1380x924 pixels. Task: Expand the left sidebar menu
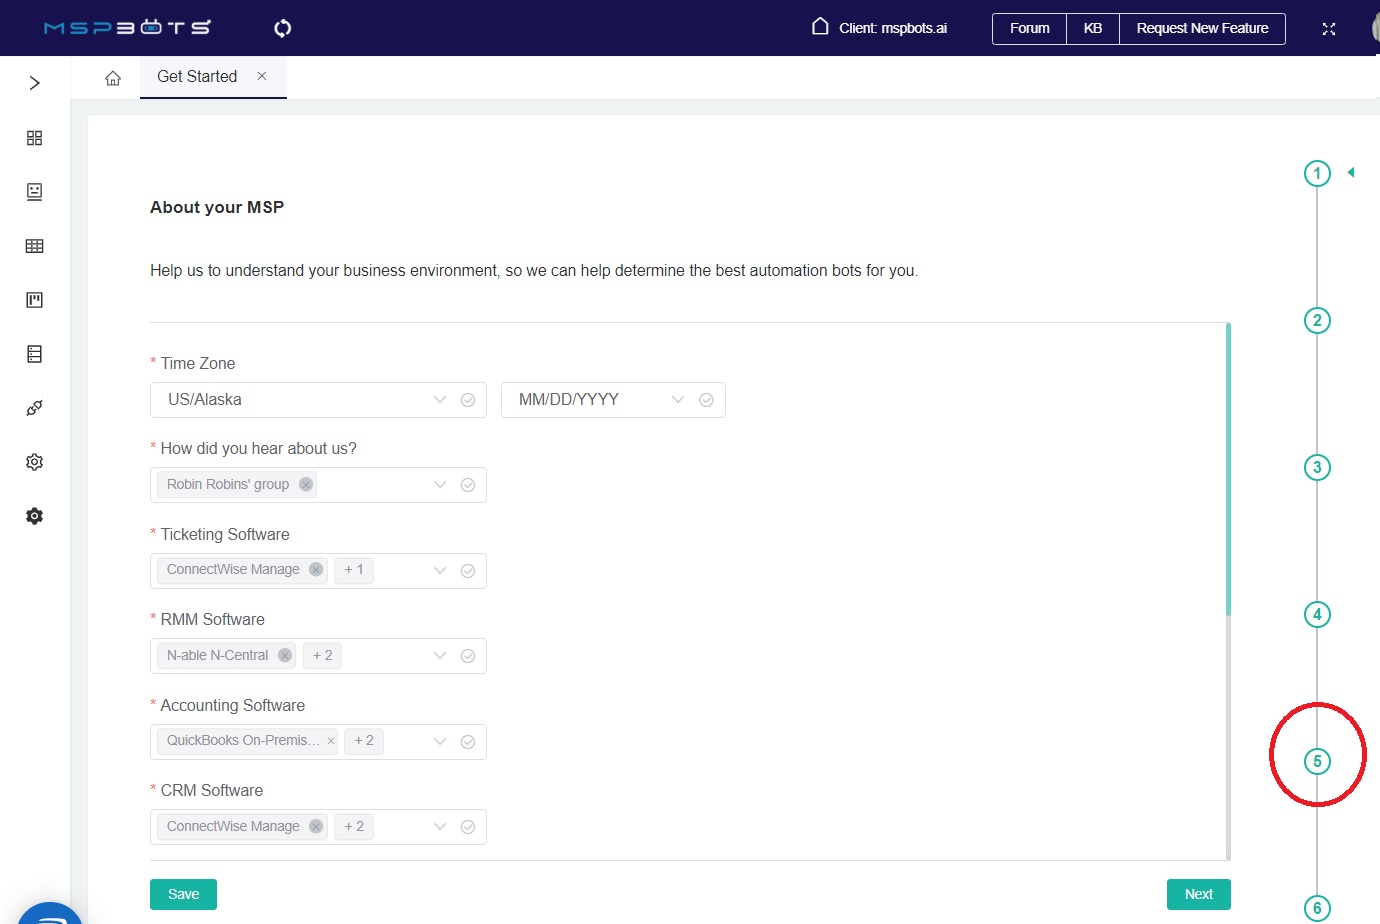tap(34, 83)
